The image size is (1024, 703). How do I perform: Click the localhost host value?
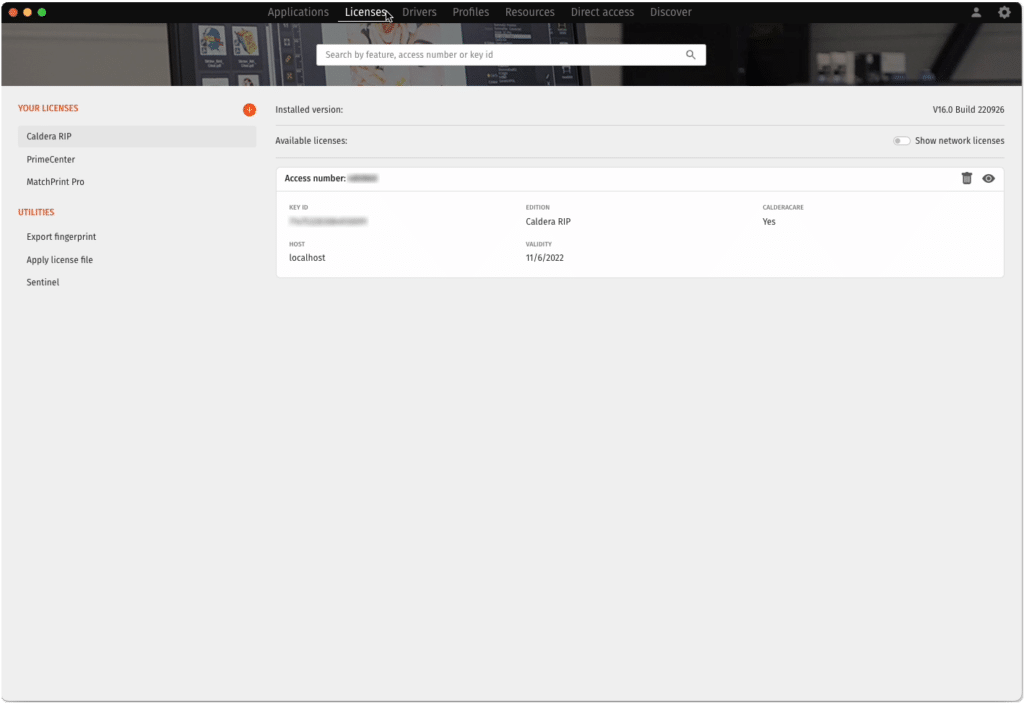click(307, 257)
